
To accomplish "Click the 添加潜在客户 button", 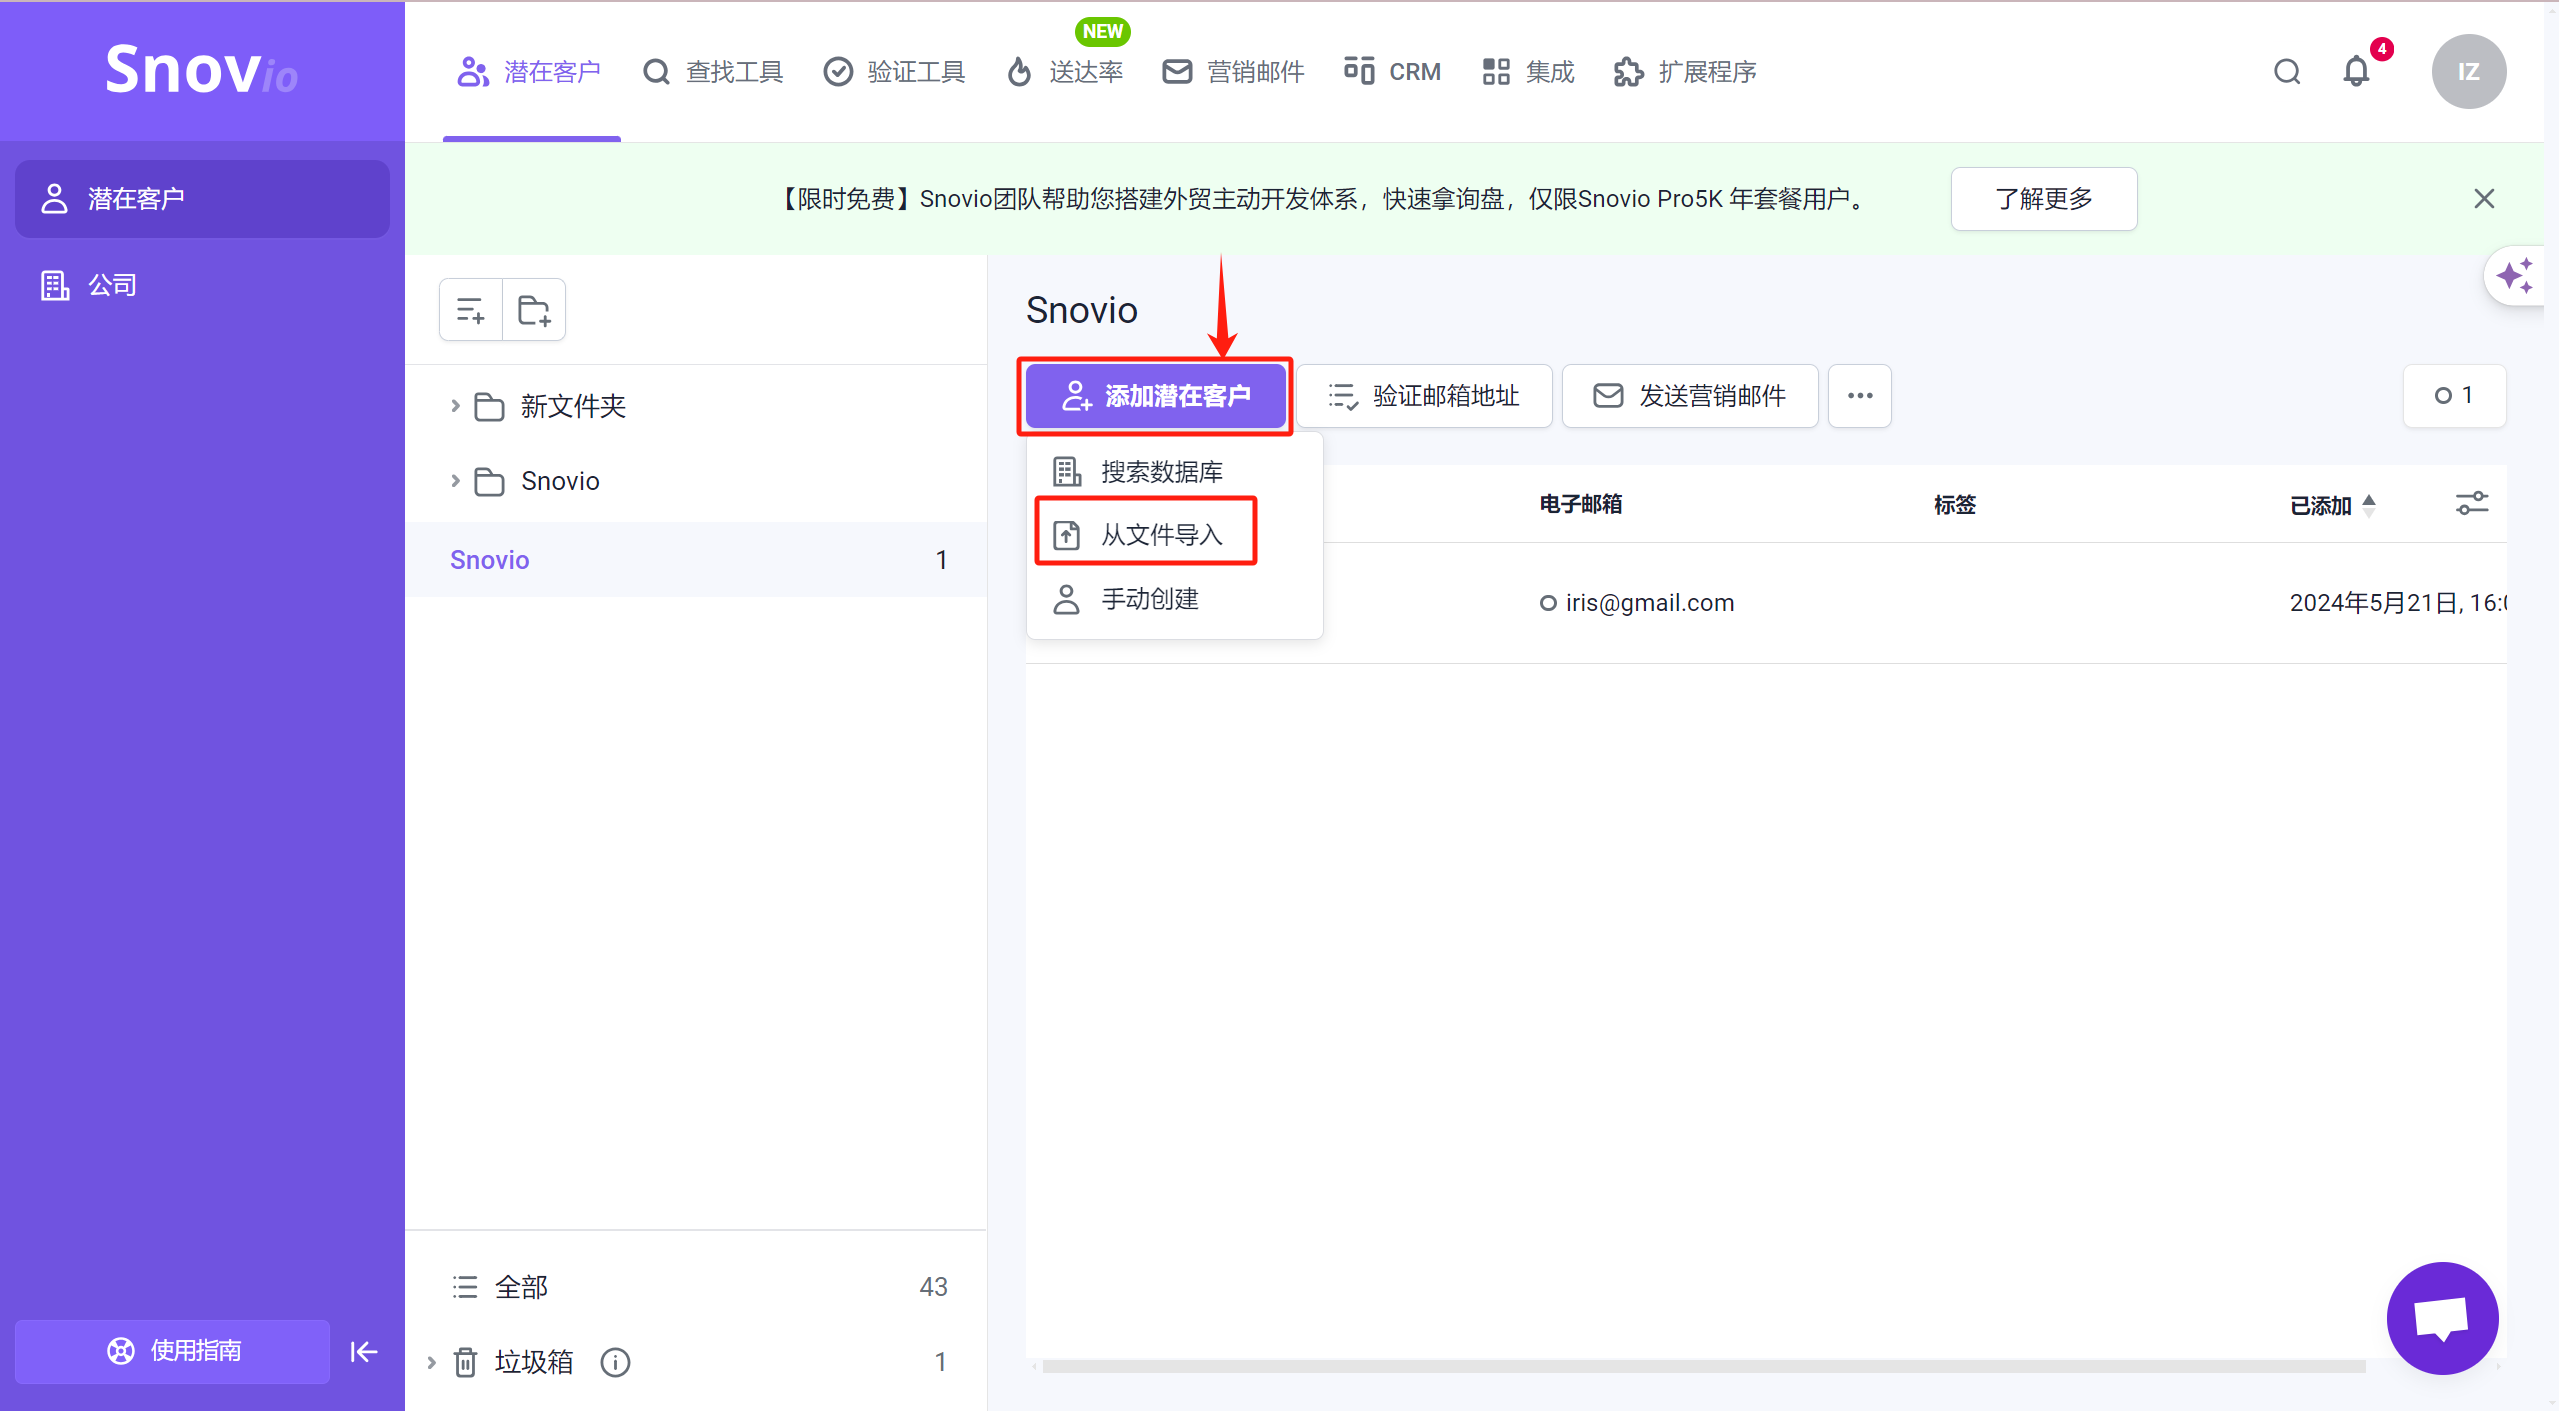I will pos(1156,396).
